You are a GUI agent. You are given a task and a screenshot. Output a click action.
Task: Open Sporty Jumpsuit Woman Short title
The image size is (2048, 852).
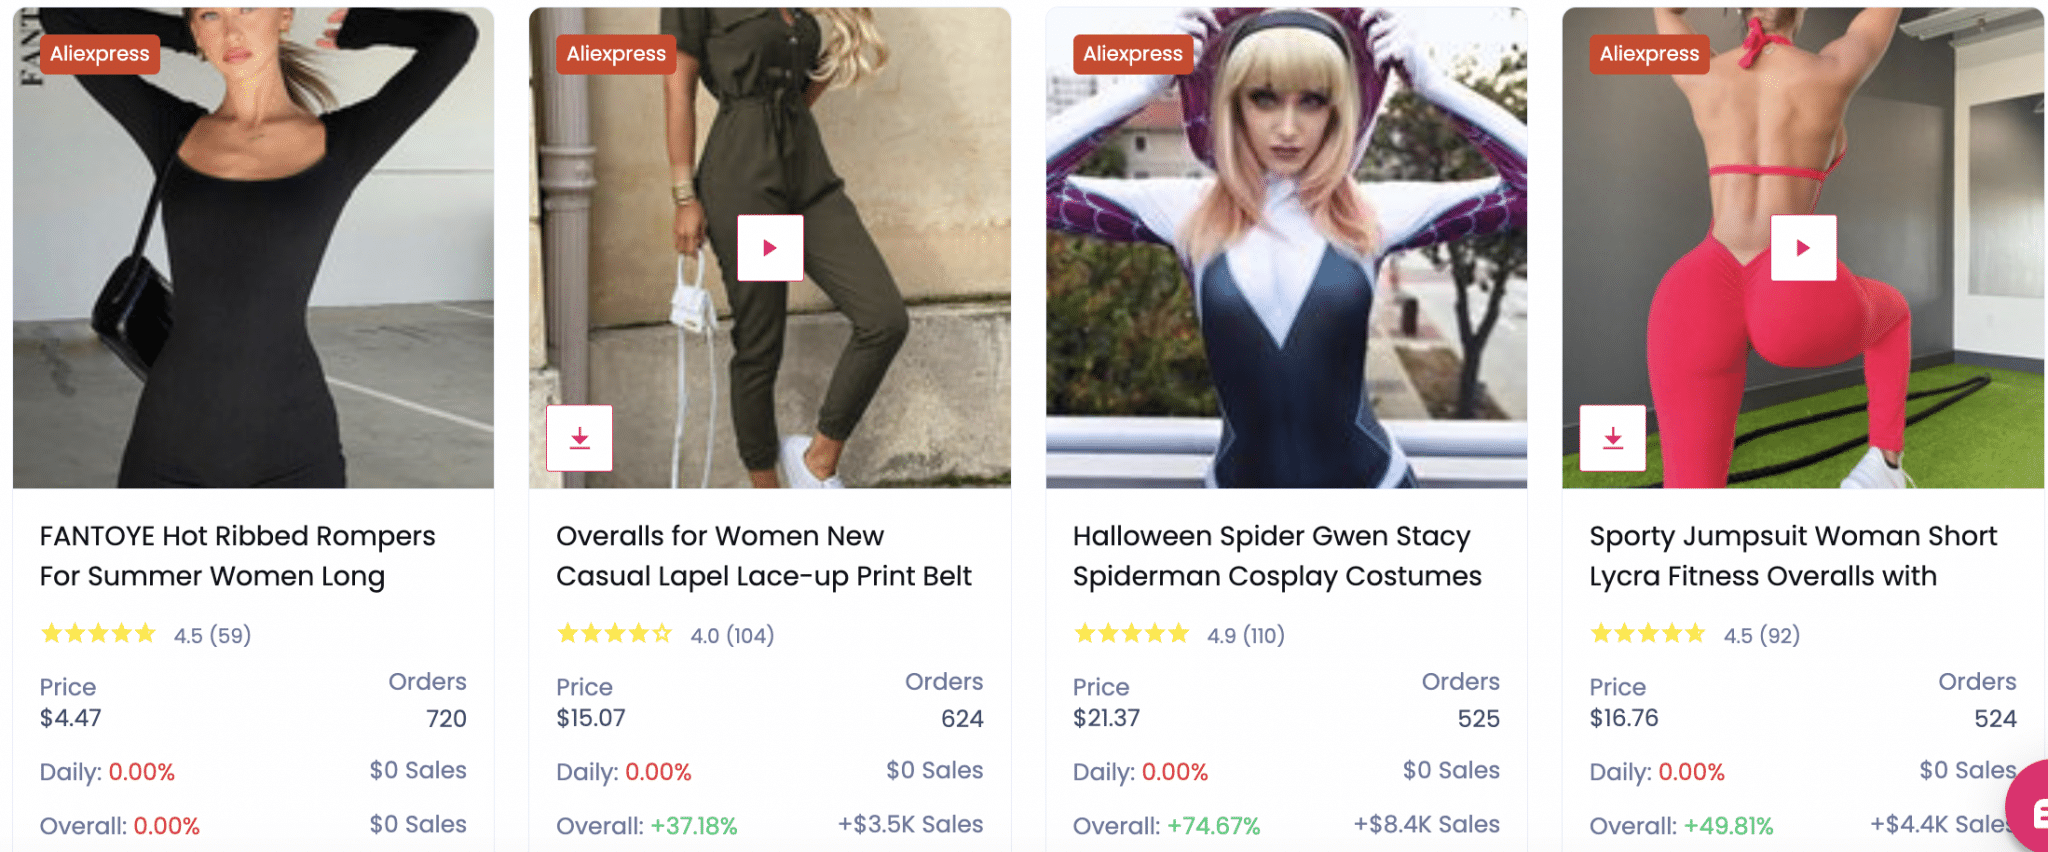coord(1793,556)
